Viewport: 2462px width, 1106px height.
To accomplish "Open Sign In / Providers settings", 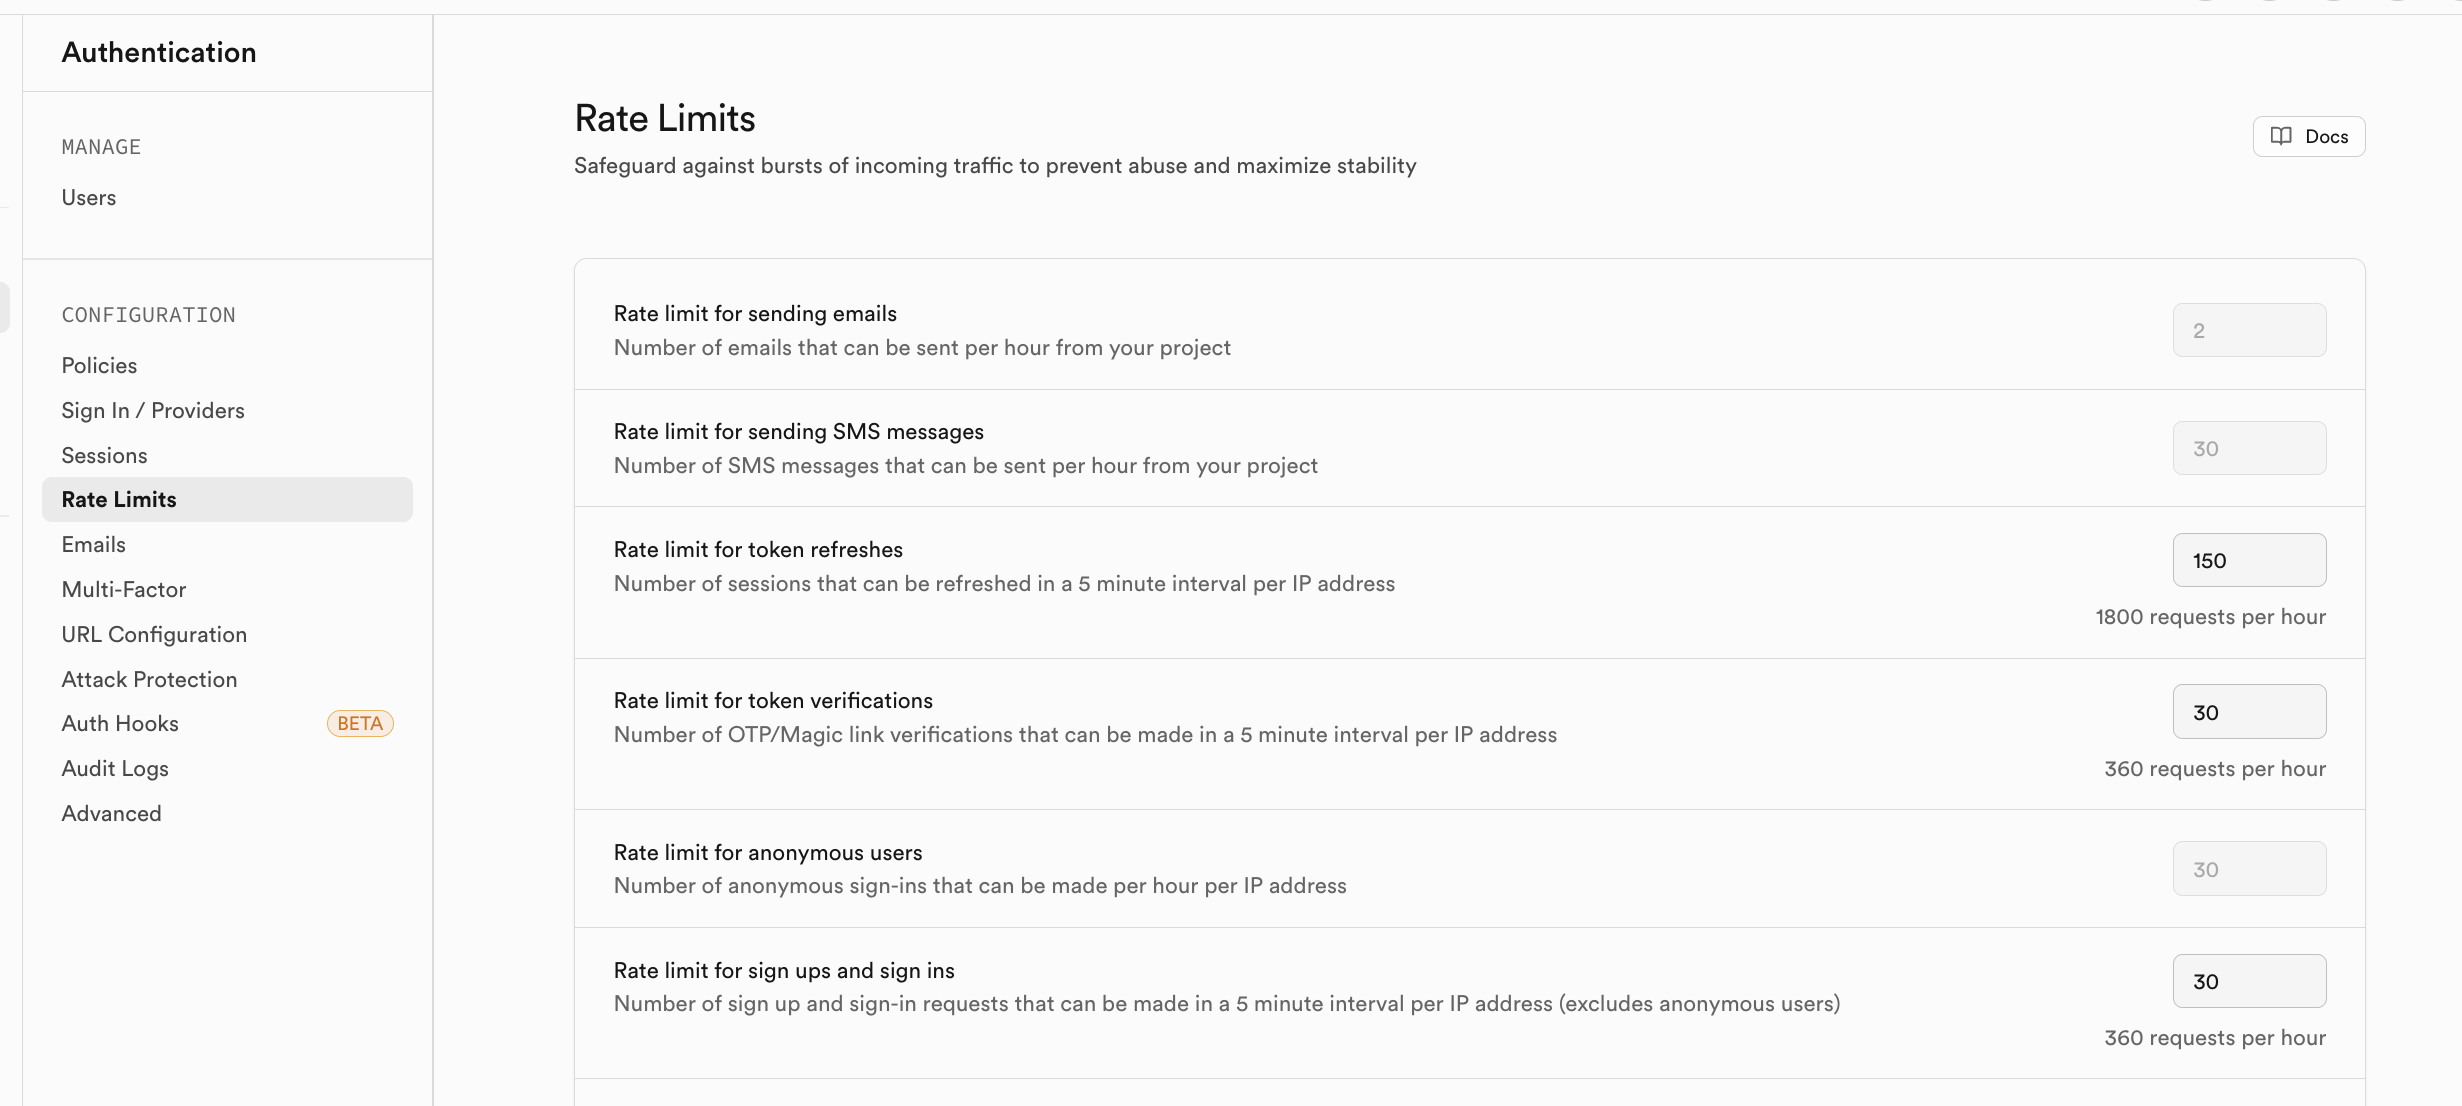I will pos(153,411).
